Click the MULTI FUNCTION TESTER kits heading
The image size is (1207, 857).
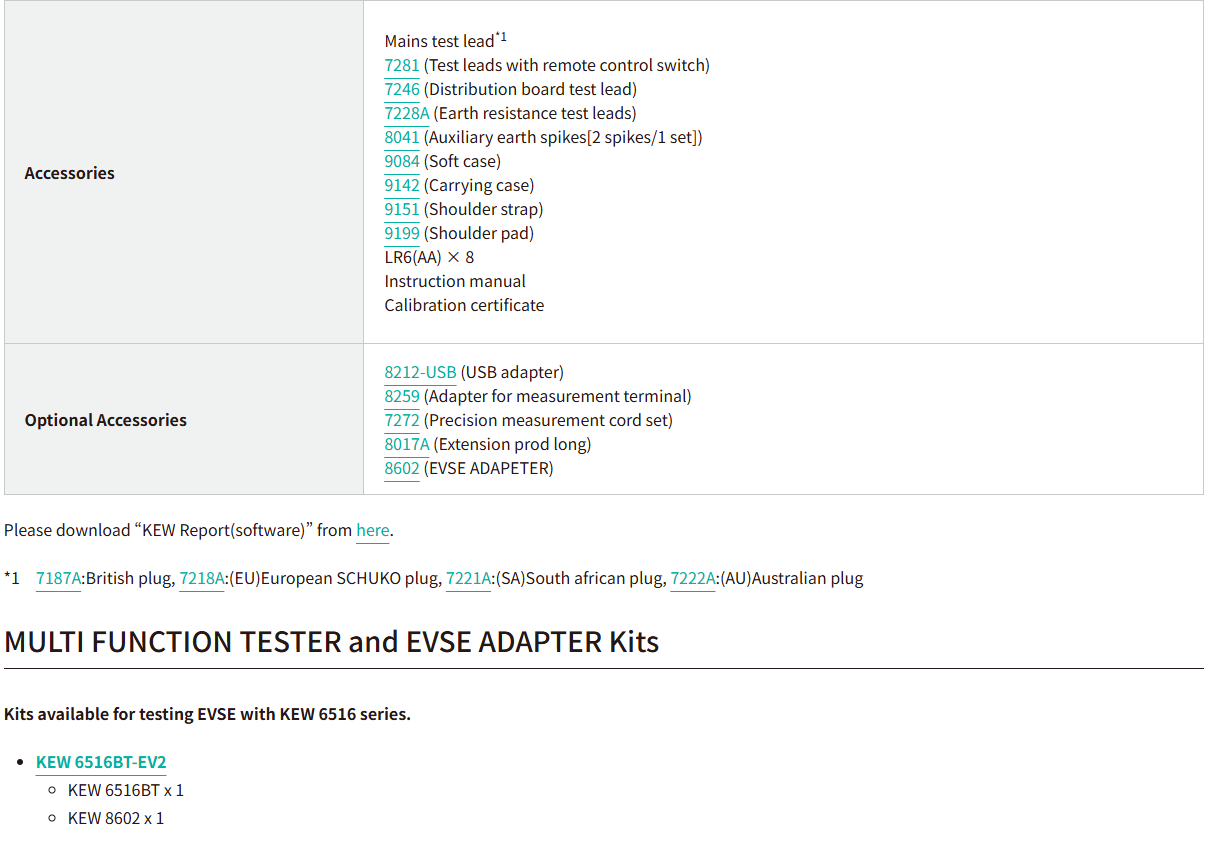[331, 642]
